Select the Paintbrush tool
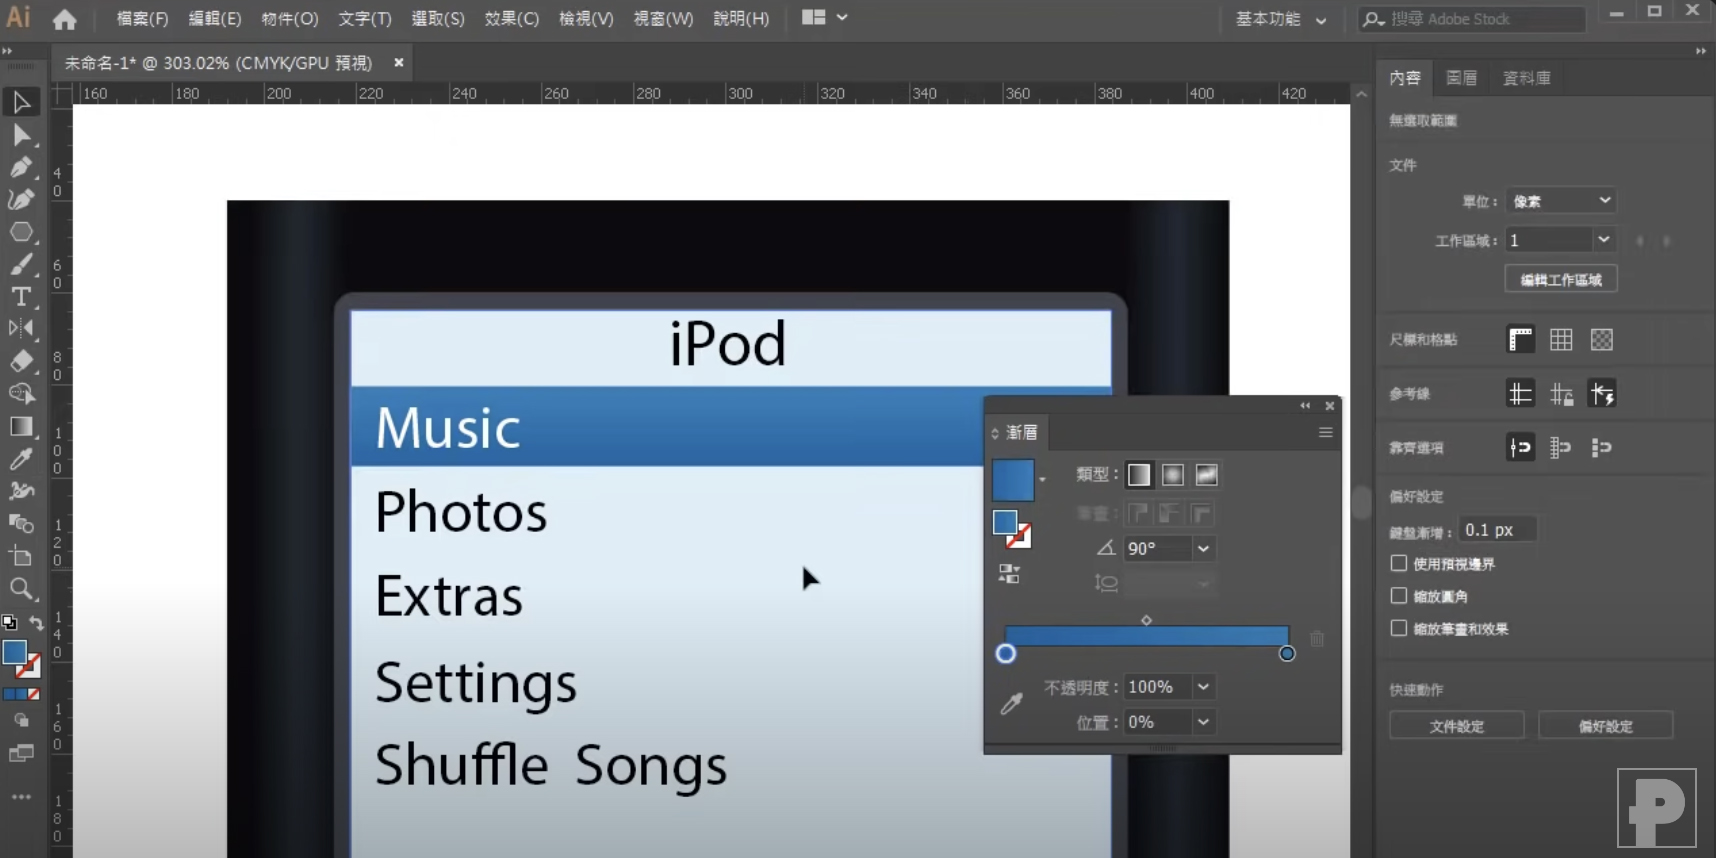1716x858 pixels. (21, 264)
